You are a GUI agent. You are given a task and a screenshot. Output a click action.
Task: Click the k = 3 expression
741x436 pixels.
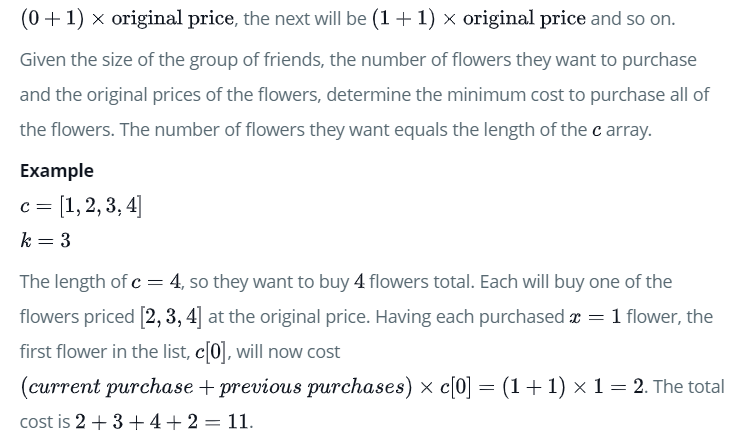pos(45,240)
